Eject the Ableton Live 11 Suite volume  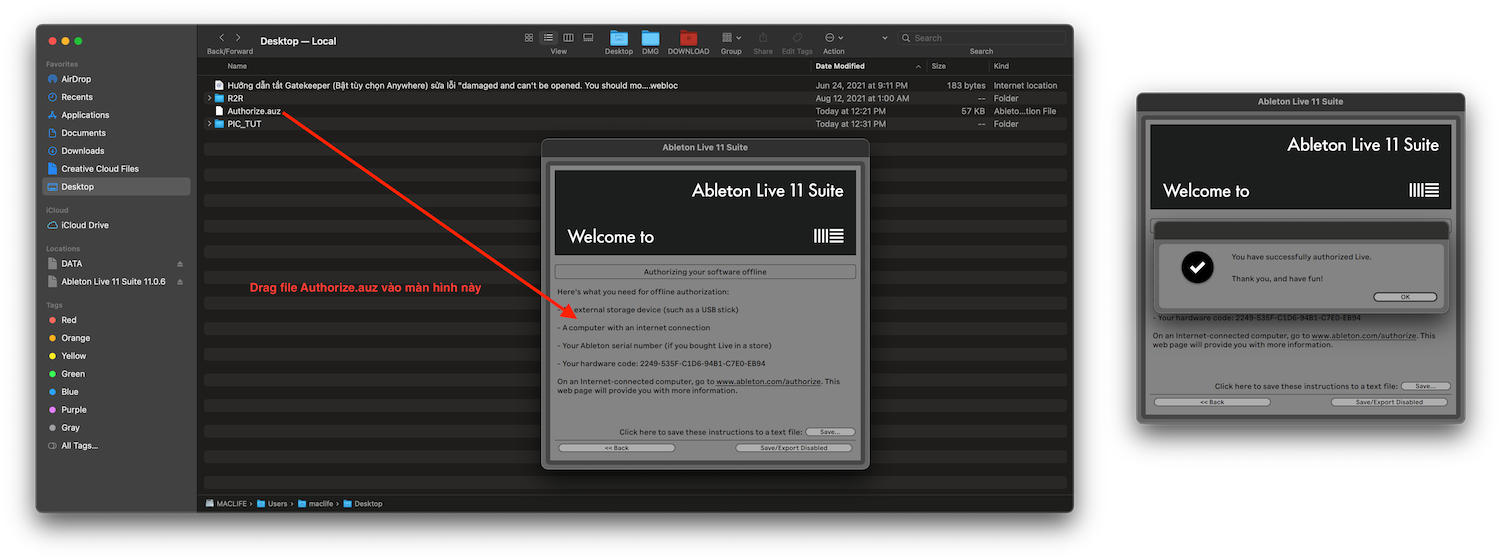tap(180, 282)
